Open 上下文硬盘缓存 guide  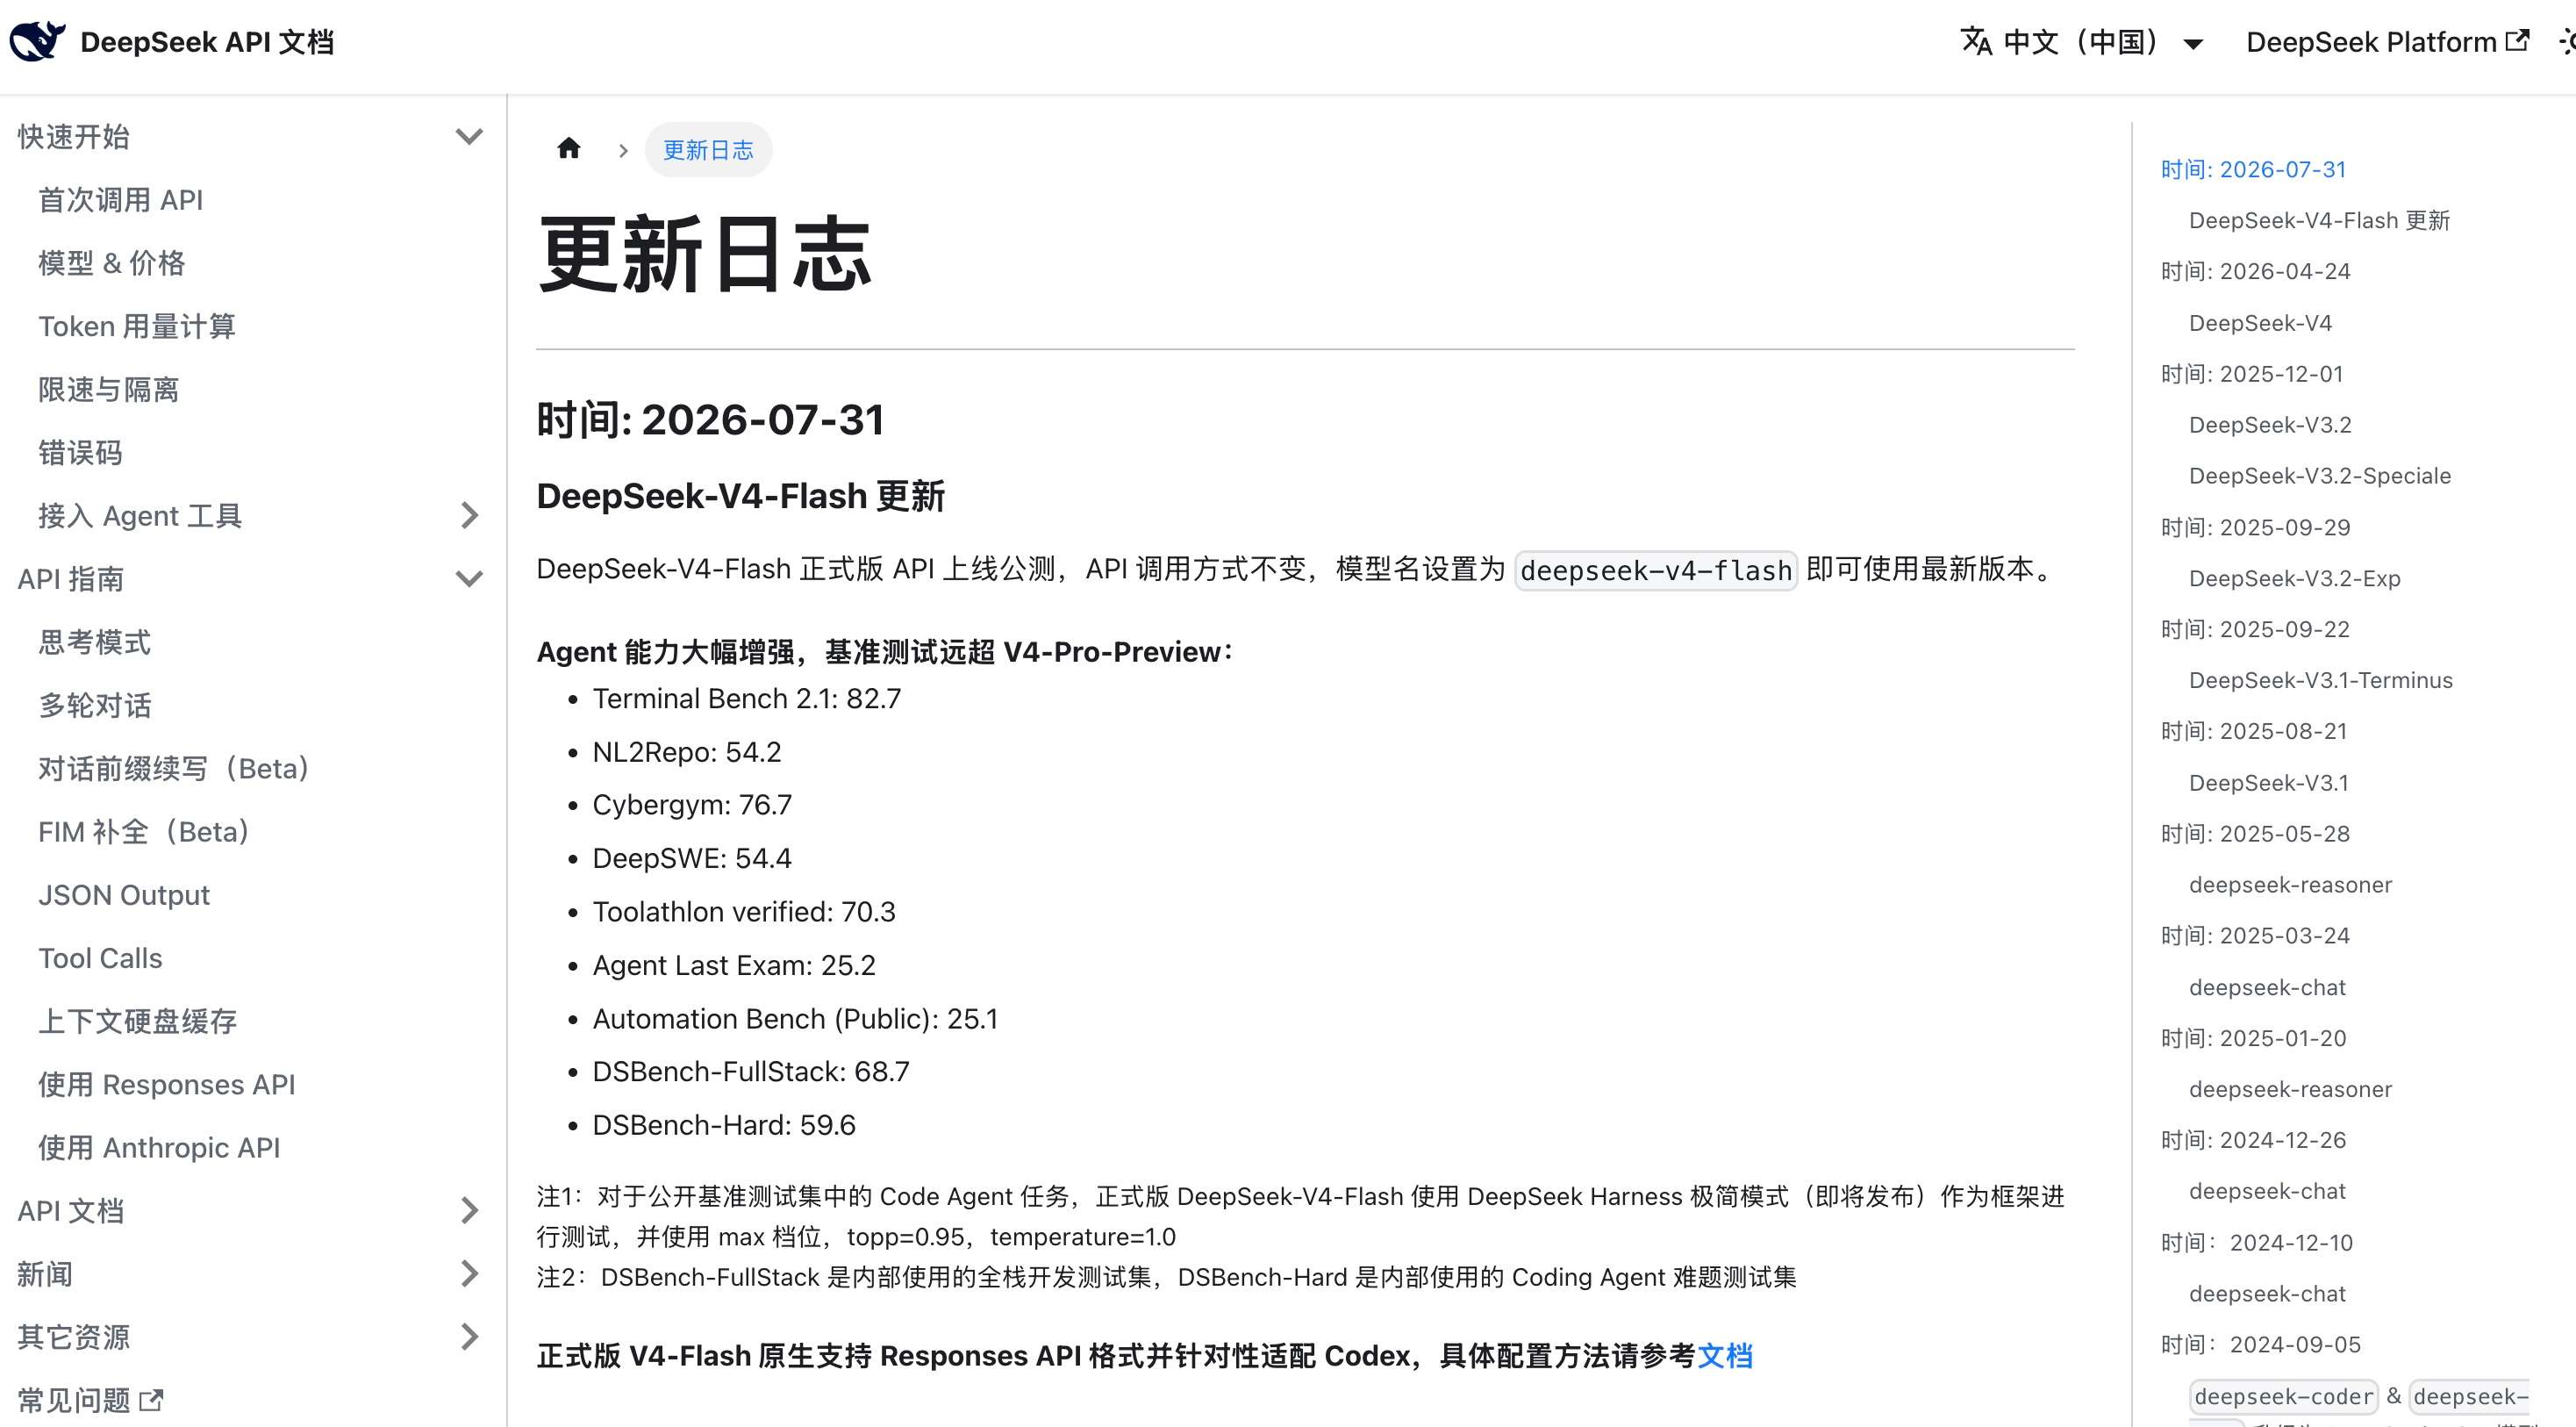[137, 1021]
